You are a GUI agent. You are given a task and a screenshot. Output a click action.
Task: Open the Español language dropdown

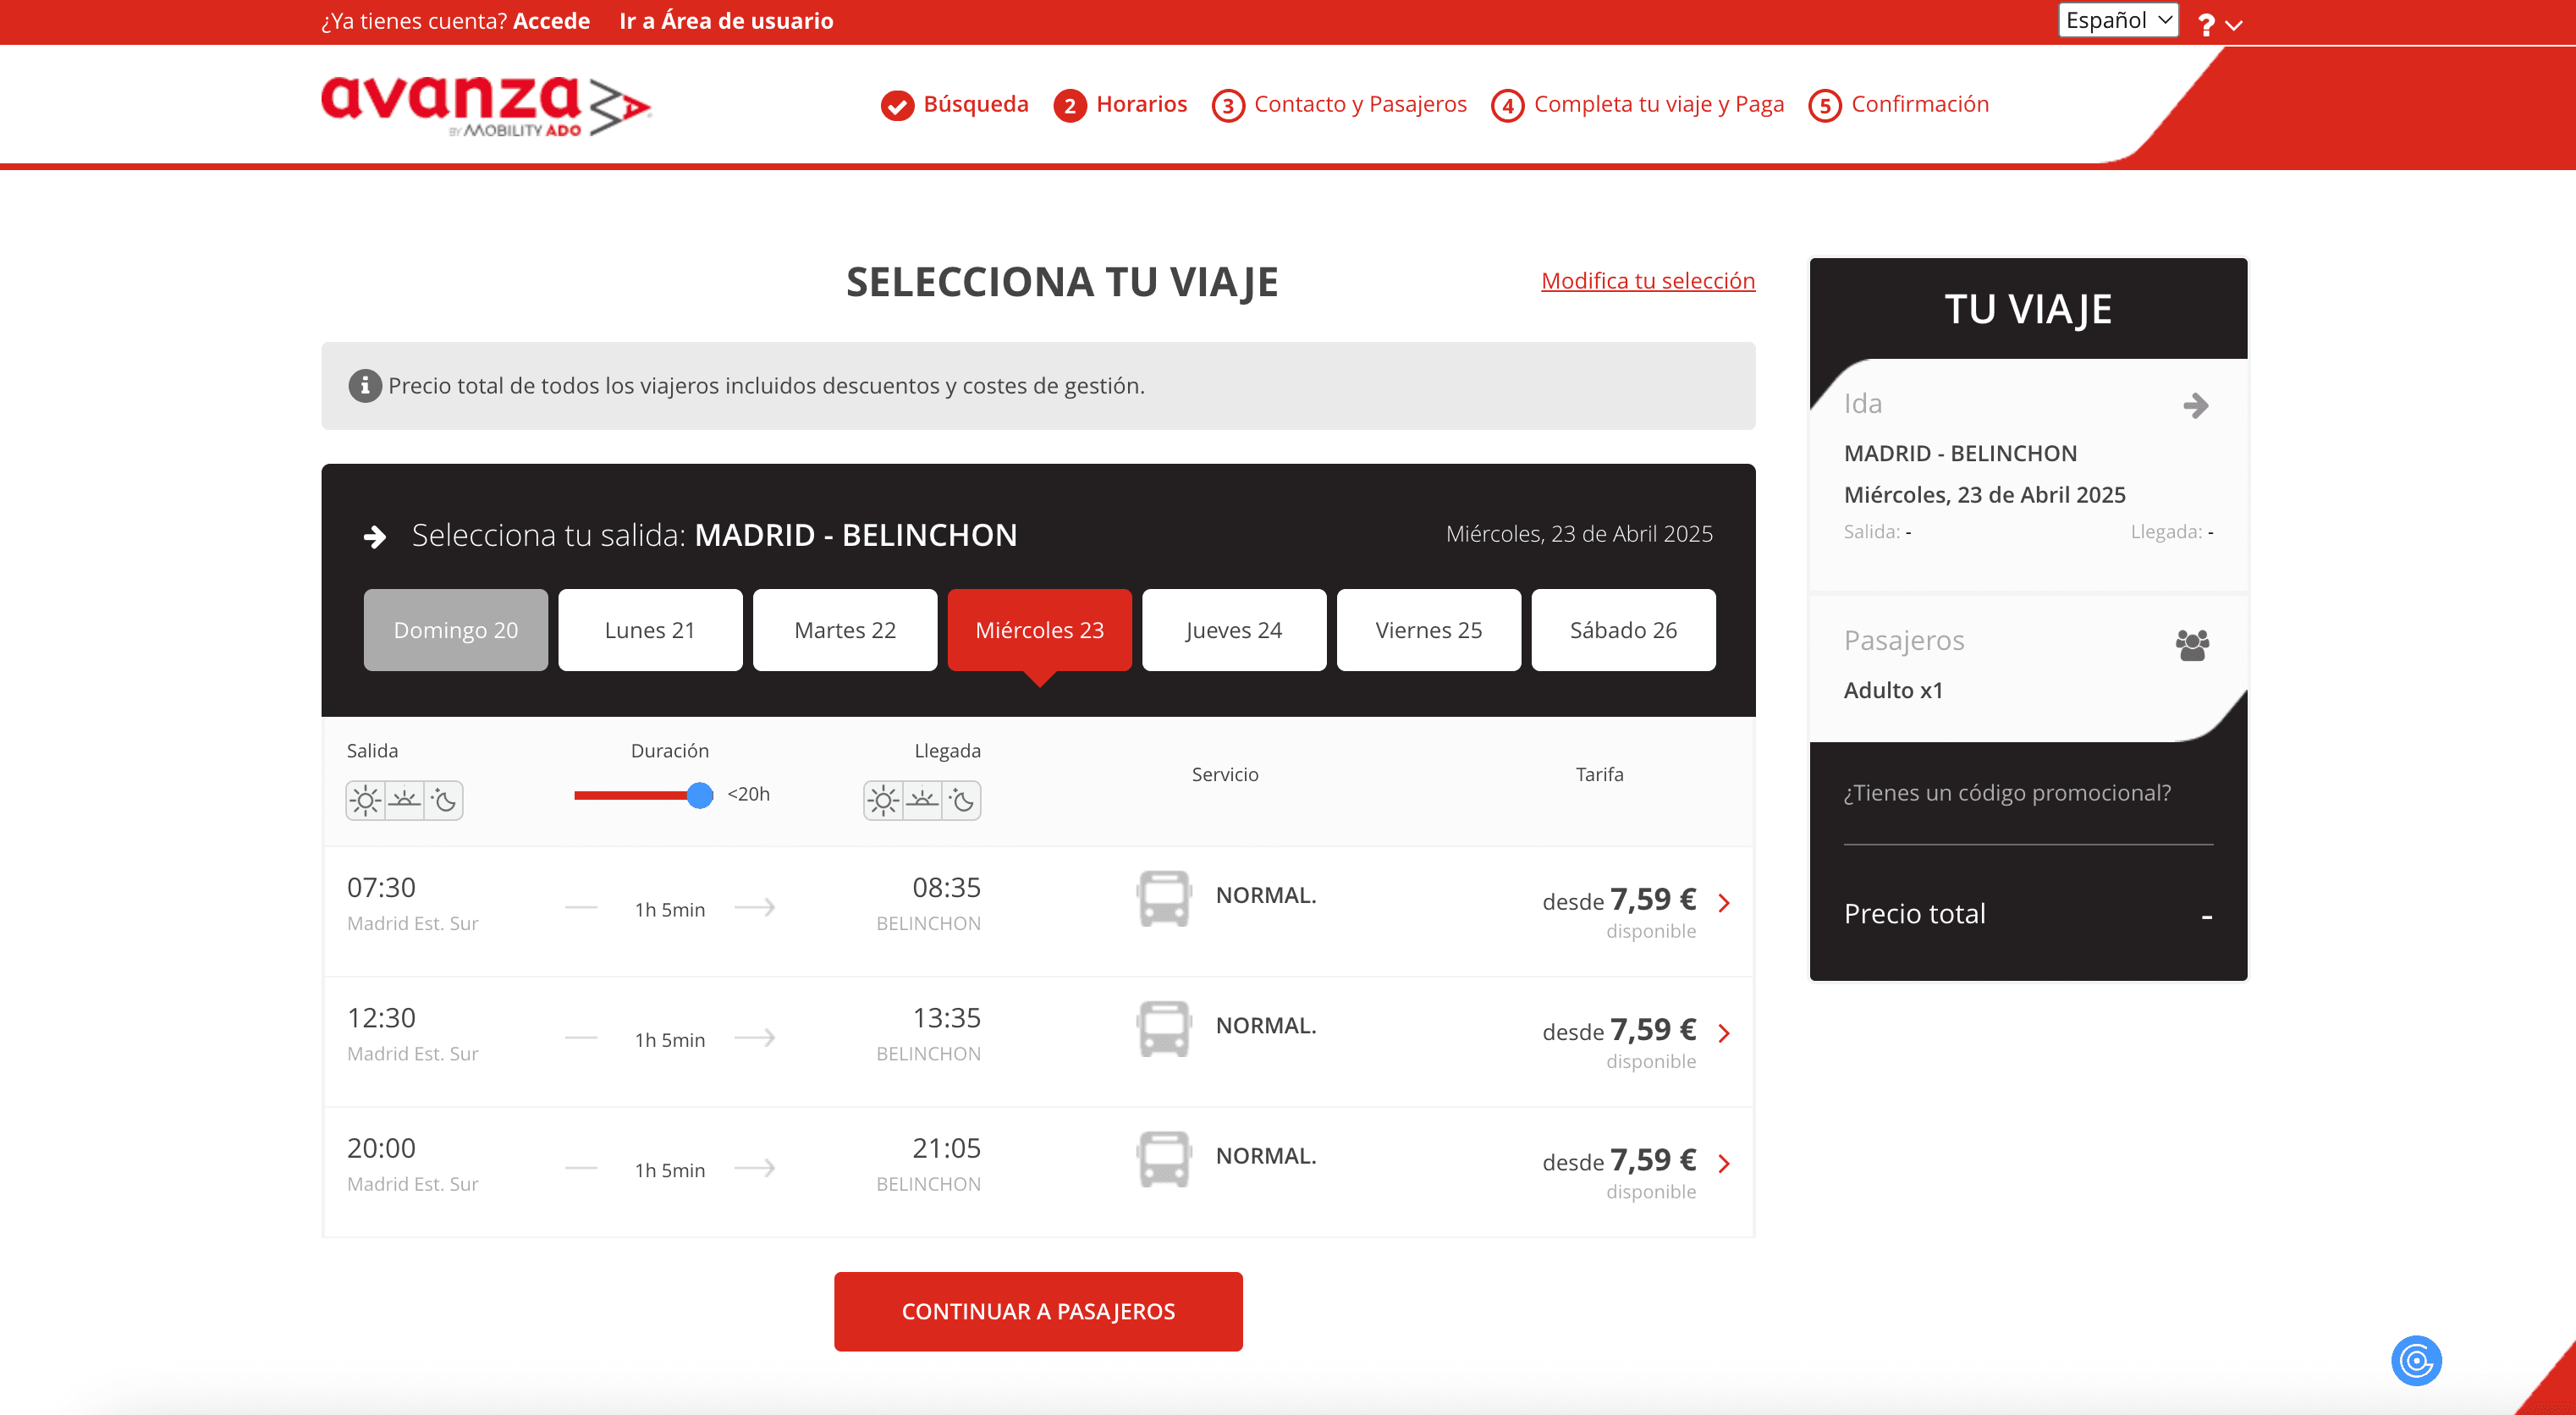pyautogui.click(x=2117, y=20)
